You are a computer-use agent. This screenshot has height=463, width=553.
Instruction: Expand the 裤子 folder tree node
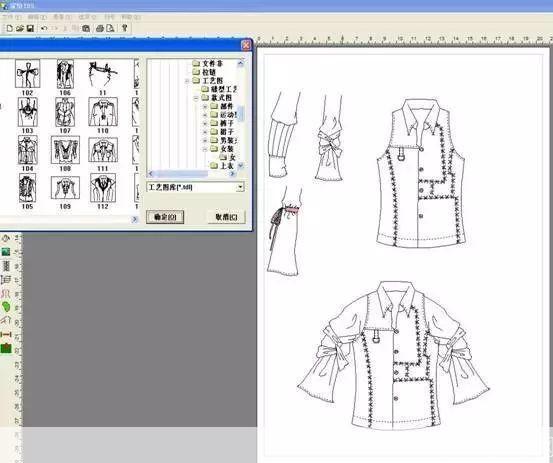tap(205, 123)
